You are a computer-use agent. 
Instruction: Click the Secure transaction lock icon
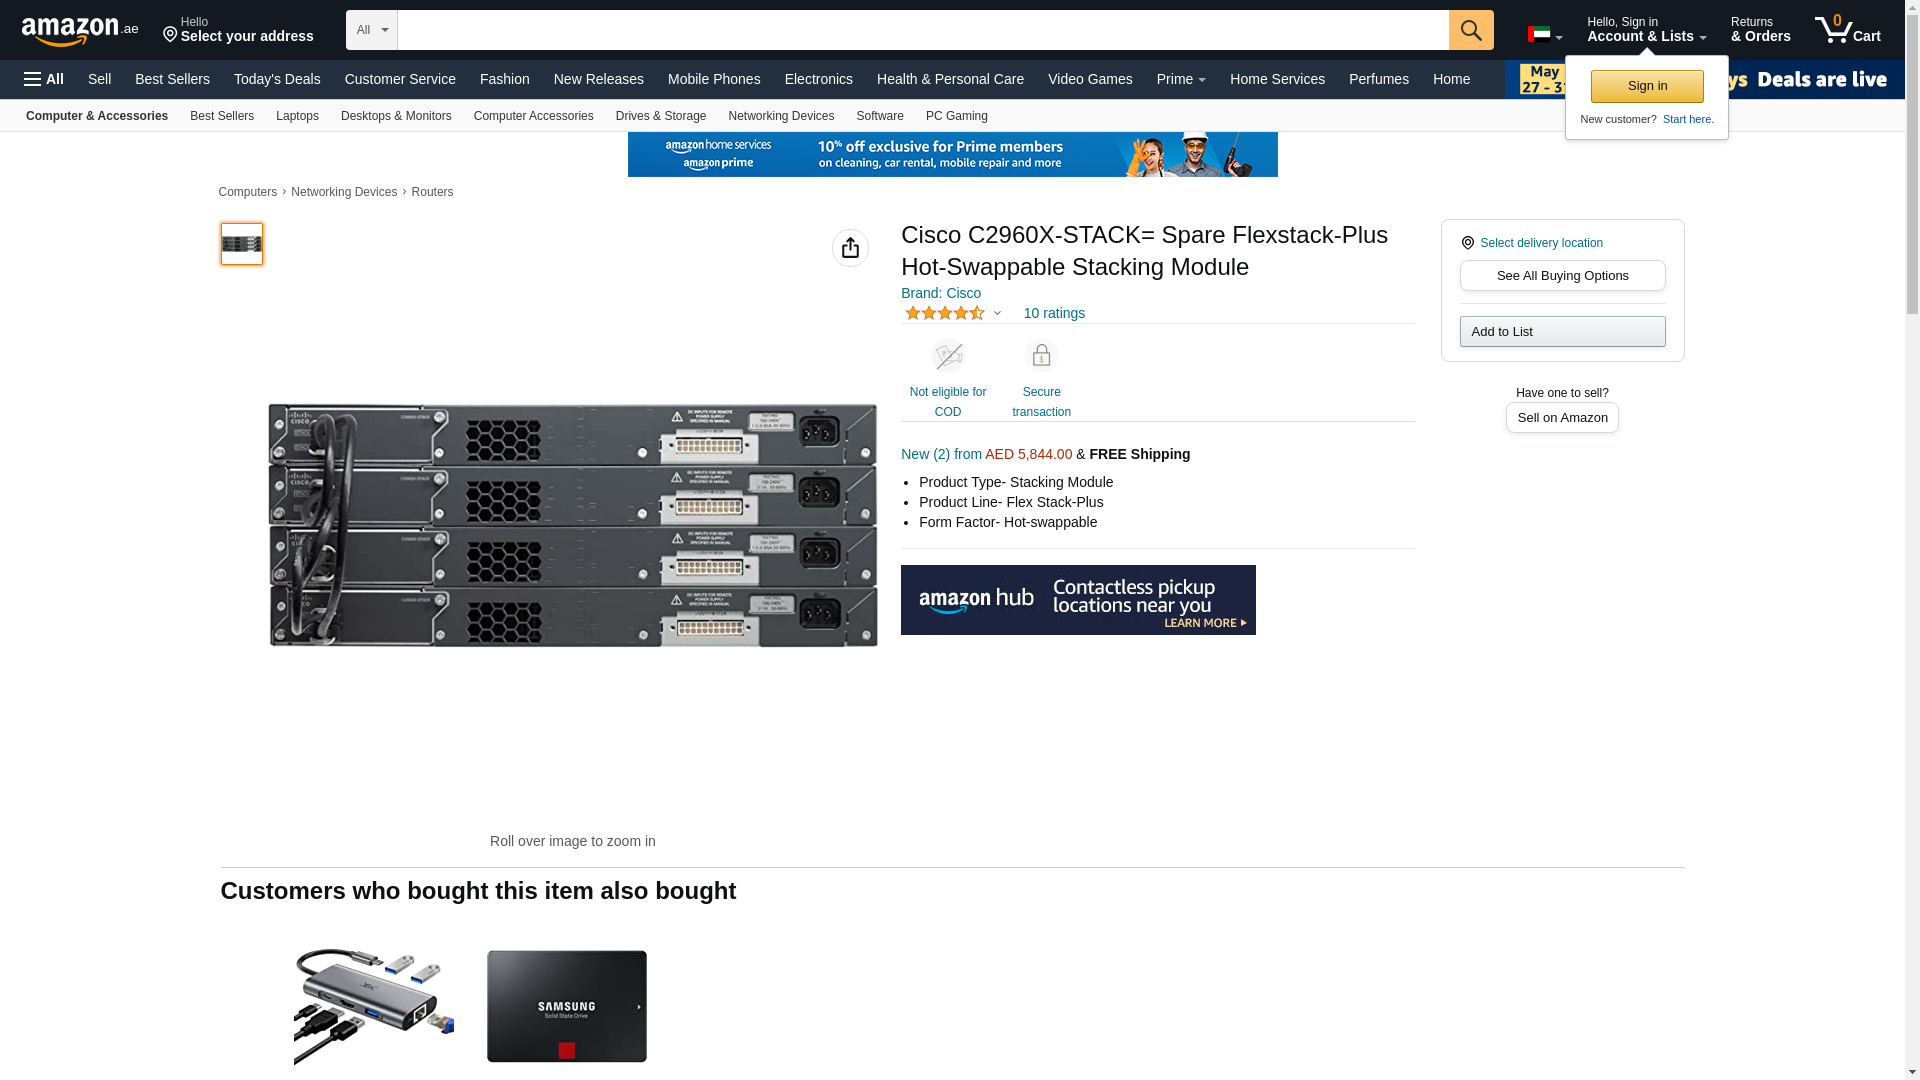(x=1041, y=356)
